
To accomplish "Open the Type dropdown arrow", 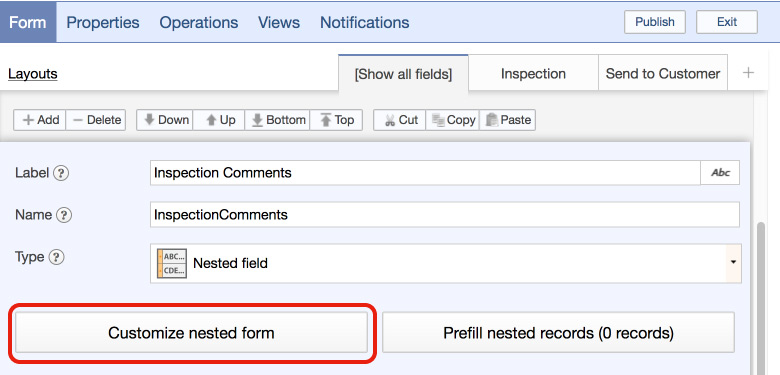I will [733, 263].
